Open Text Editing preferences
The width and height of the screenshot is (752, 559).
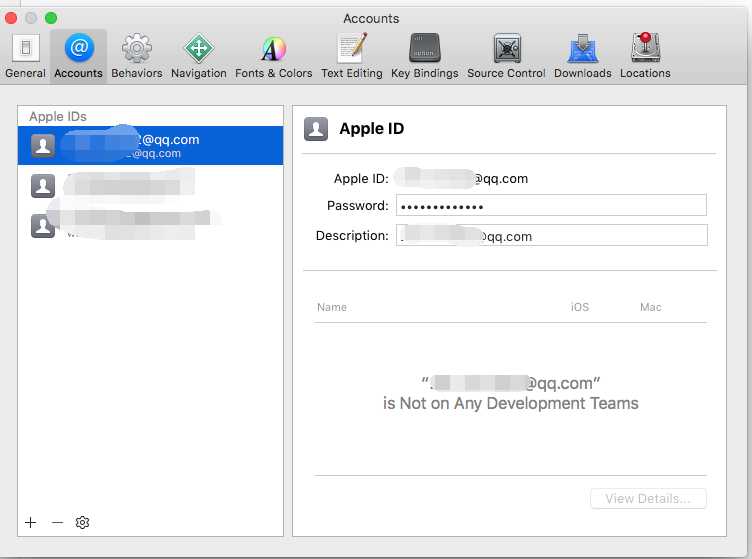[x=352, y=56]
